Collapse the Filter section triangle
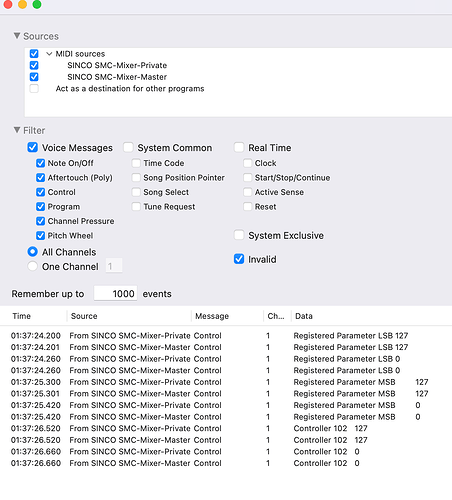The image size is (452, 500). pyautogui.click(x=17, y=130)
